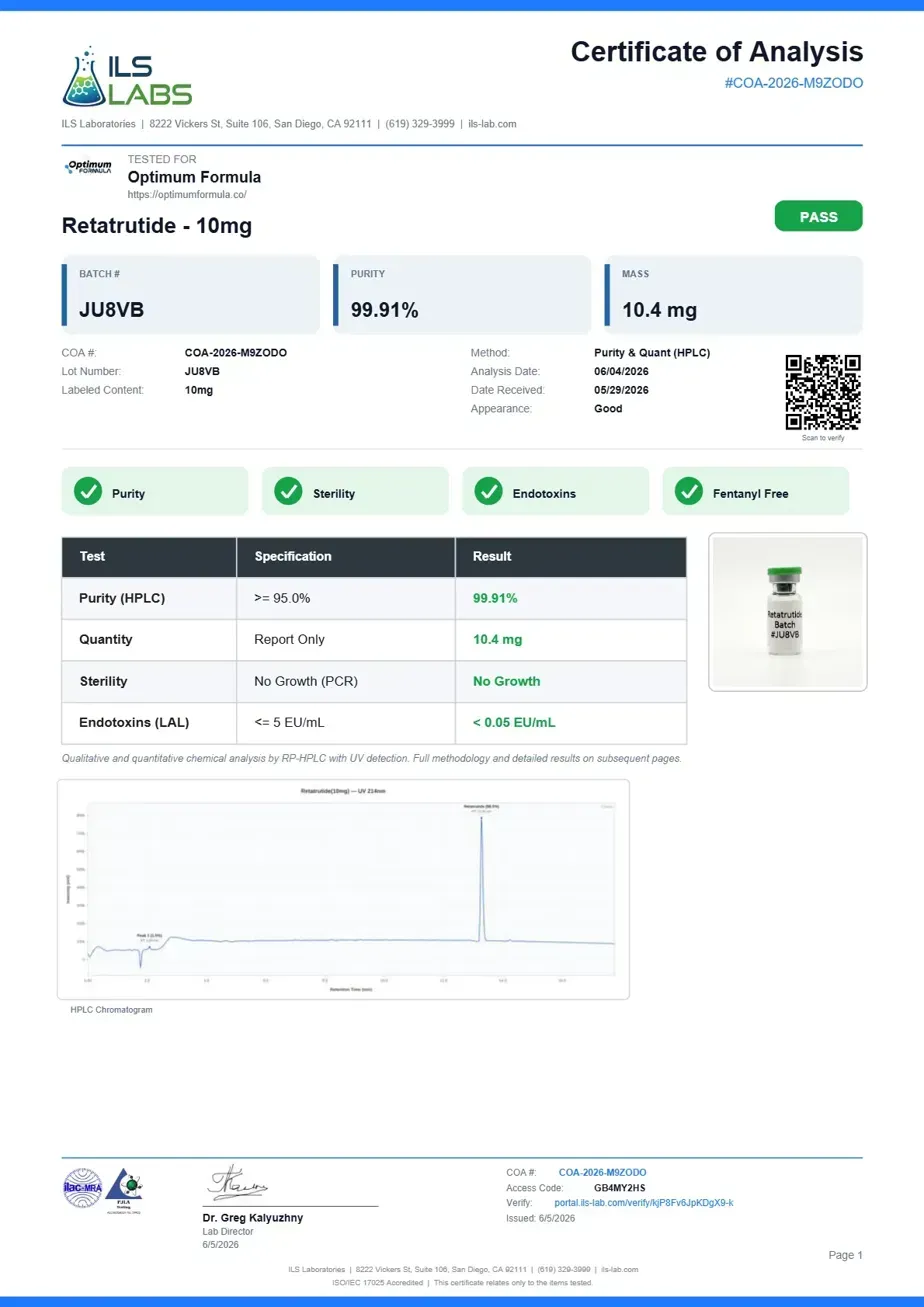Image resolution: width=924 pixels, height=1307 pixels.
Task: Click the green PASS badge
Action: point(818,216)
